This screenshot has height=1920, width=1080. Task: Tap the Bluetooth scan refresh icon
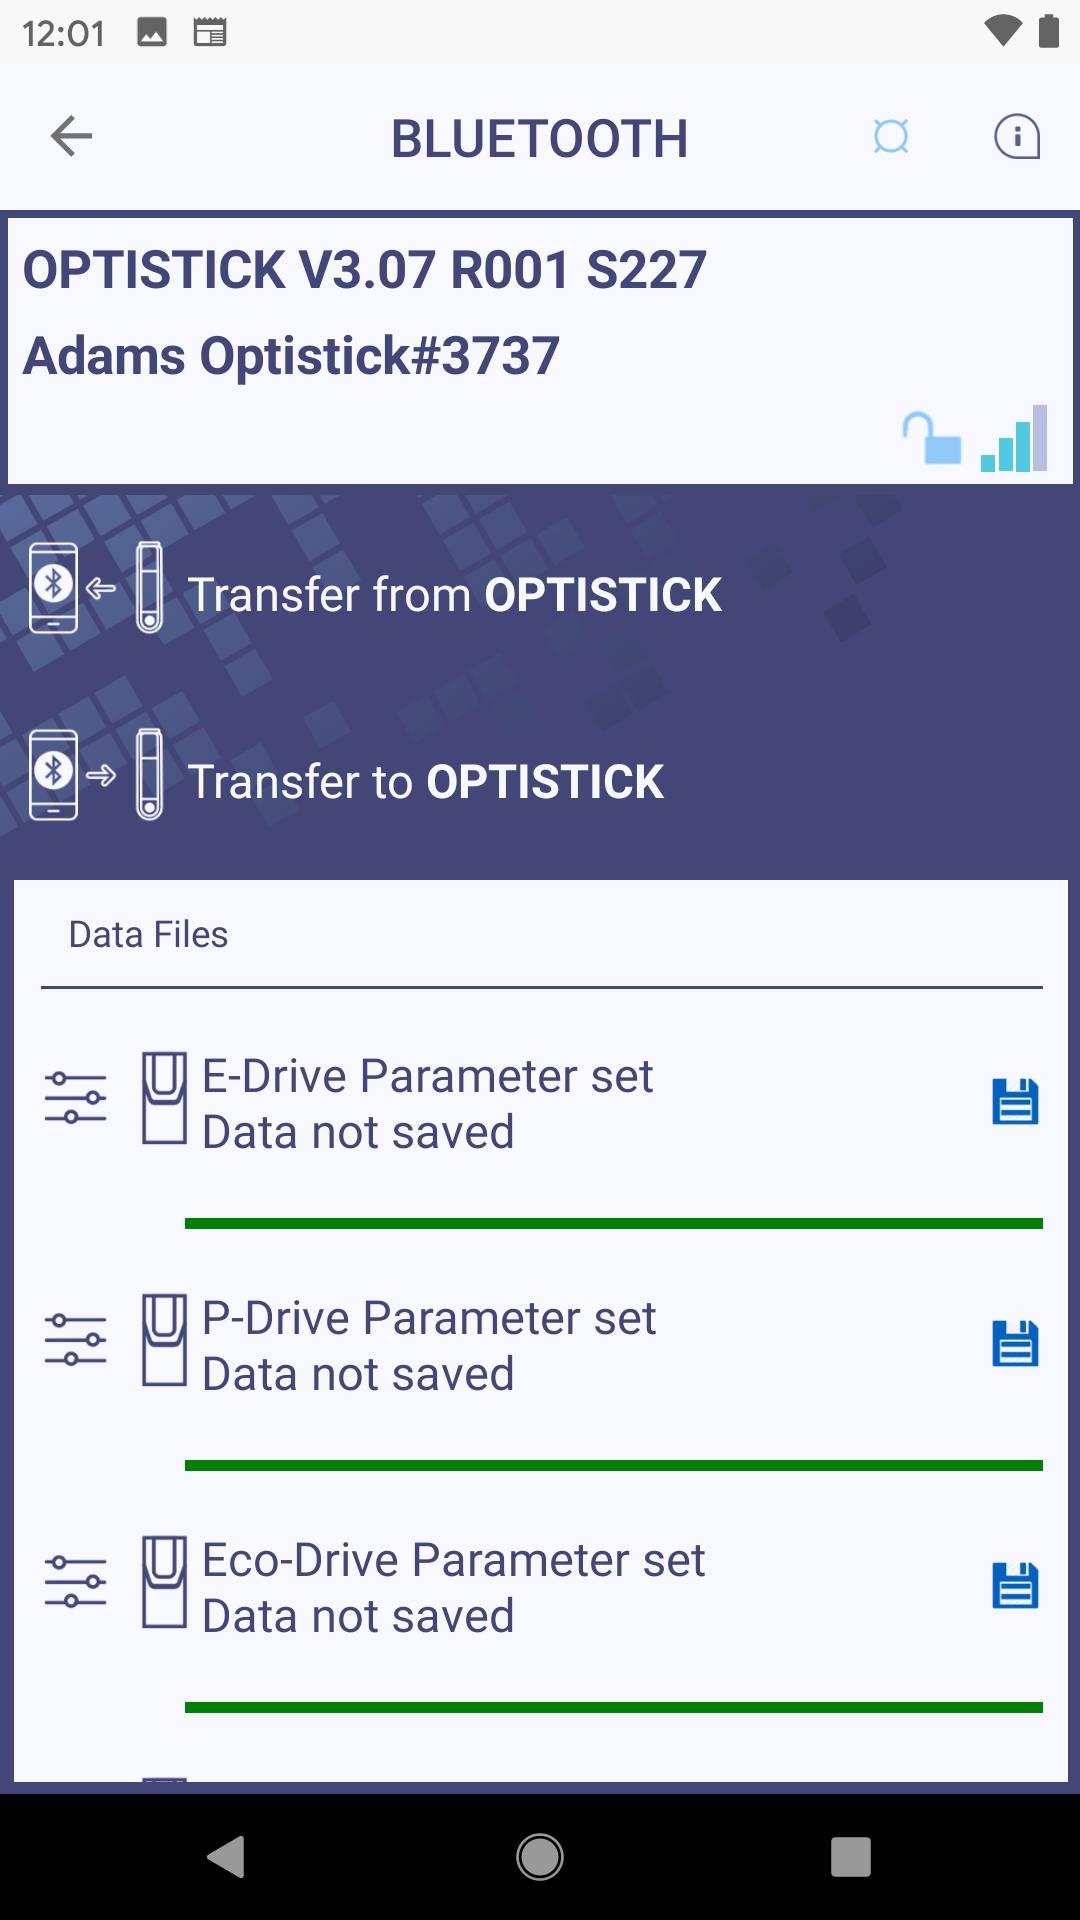click(890, 136)
